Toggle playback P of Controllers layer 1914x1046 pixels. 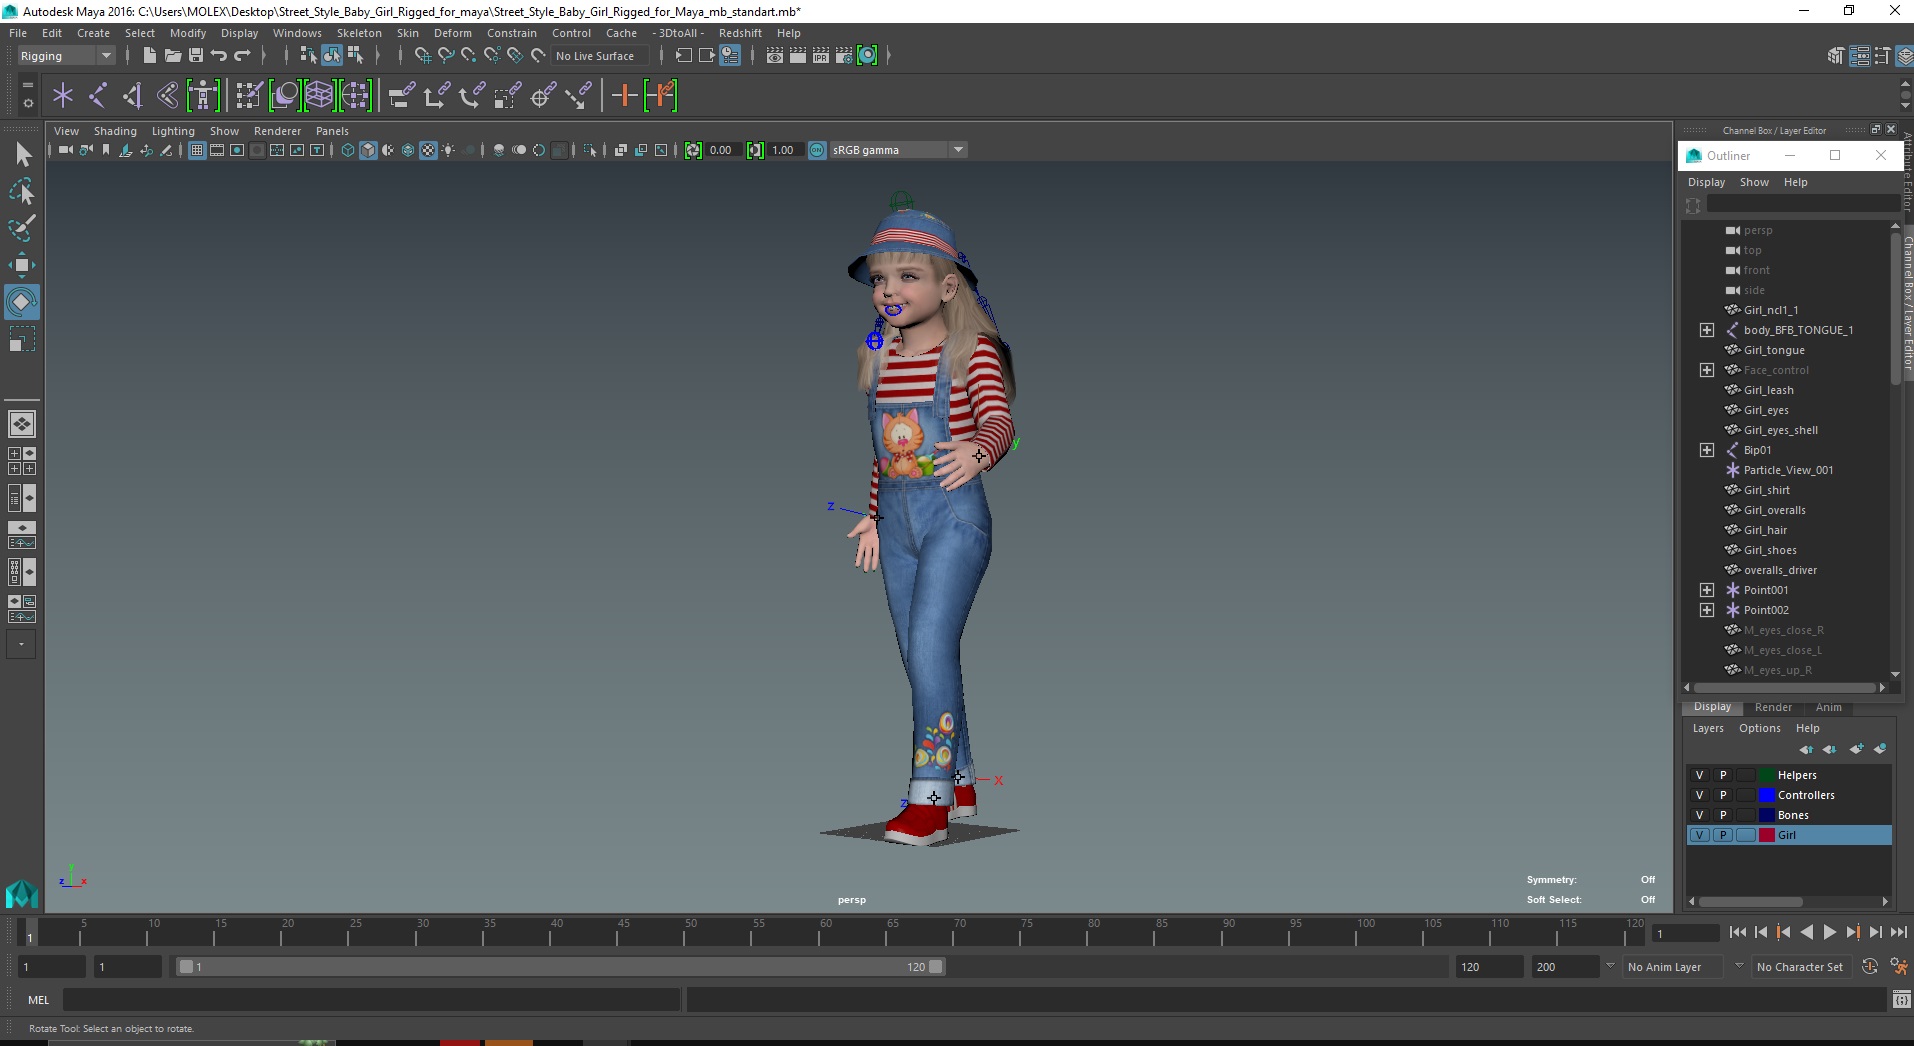pyautogui.click(x=1723, y=795)
